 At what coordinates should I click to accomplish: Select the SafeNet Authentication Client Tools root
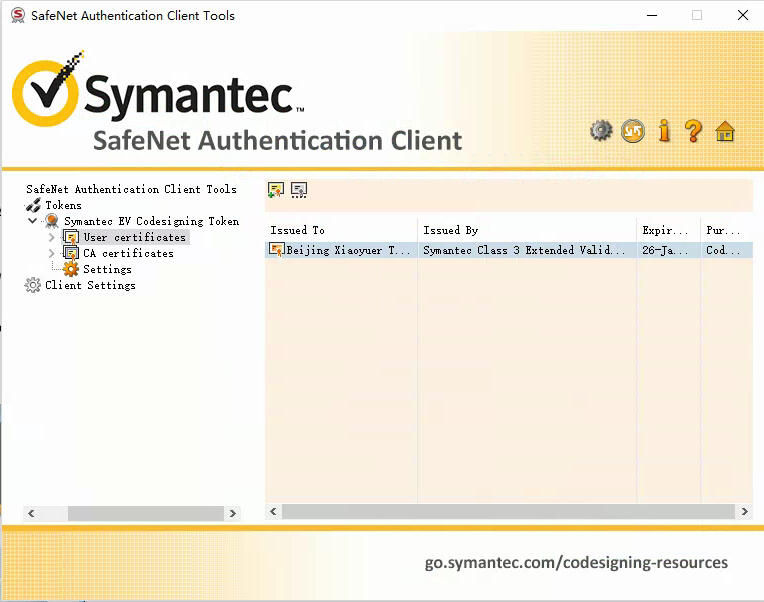(x=132, y=189)
